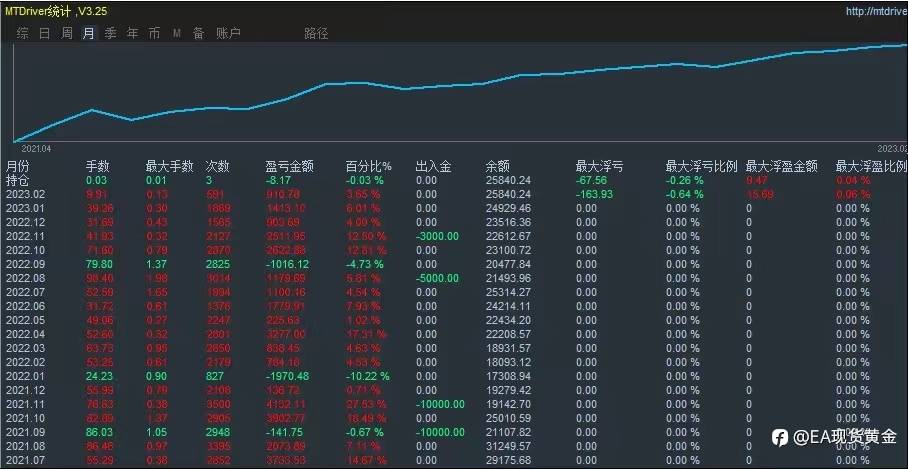Switch to the 周 weekly tab
The image size is (908, 470).
67,34
